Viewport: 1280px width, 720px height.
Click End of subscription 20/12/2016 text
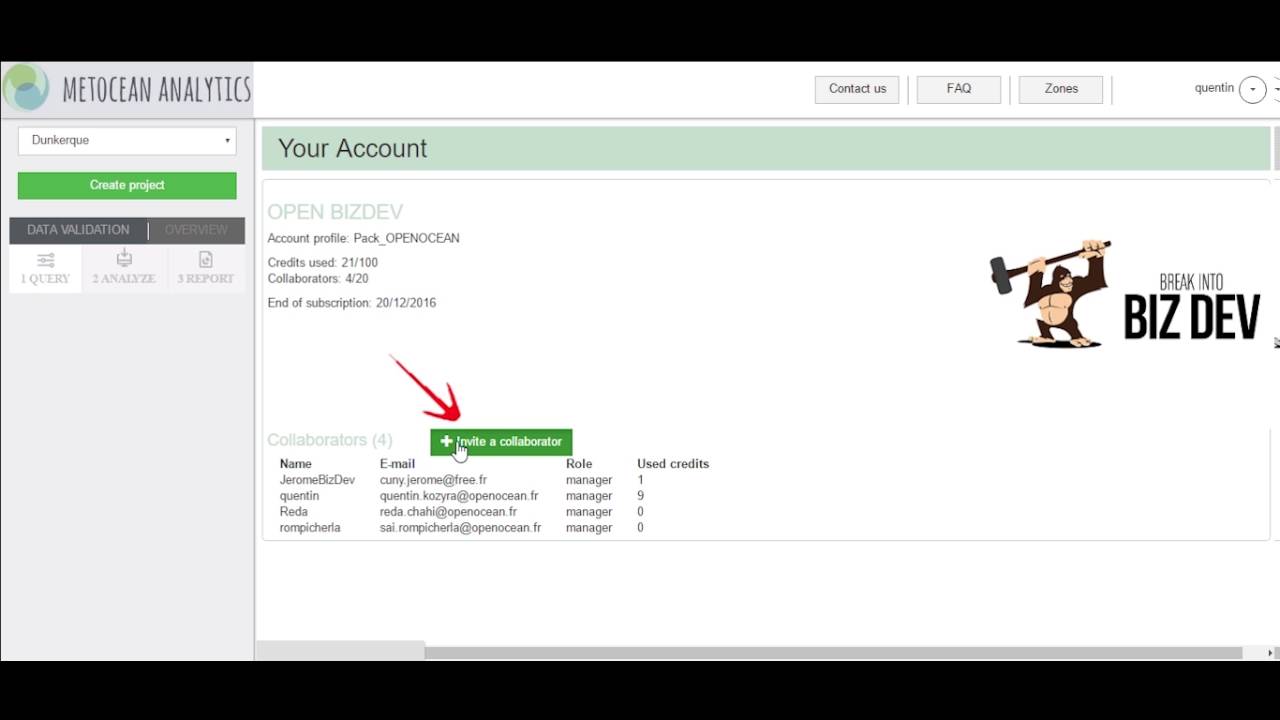(x=352, y=303)
